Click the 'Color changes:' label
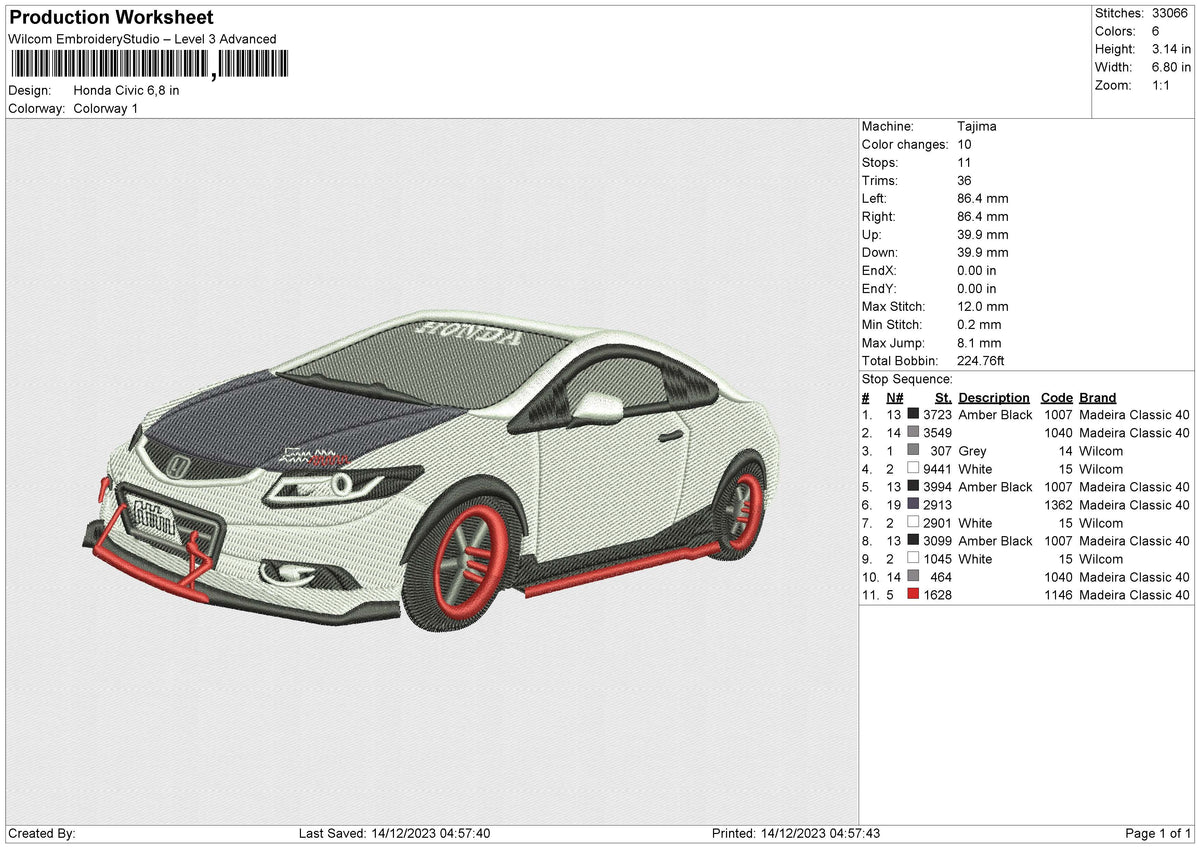The width and height of the screenshot is (1200, 848). [x=905, y=145]
